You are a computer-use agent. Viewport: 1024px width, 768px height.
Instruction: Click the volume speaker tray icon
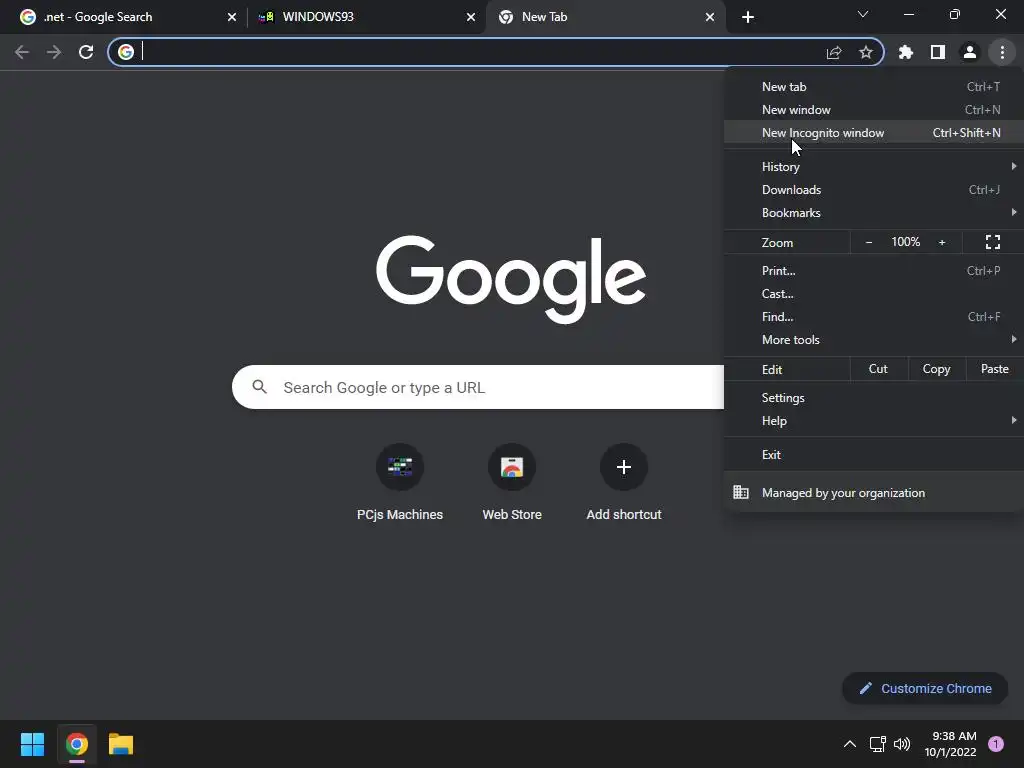902,744
